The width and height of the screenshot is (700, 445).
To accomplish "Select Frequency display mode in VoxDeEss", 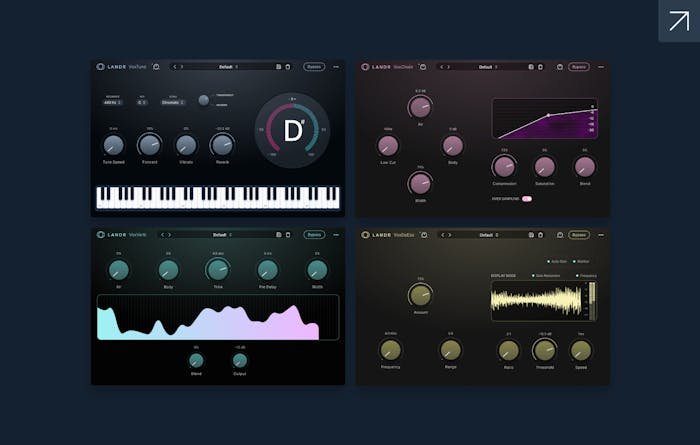I will pos(586,276).
